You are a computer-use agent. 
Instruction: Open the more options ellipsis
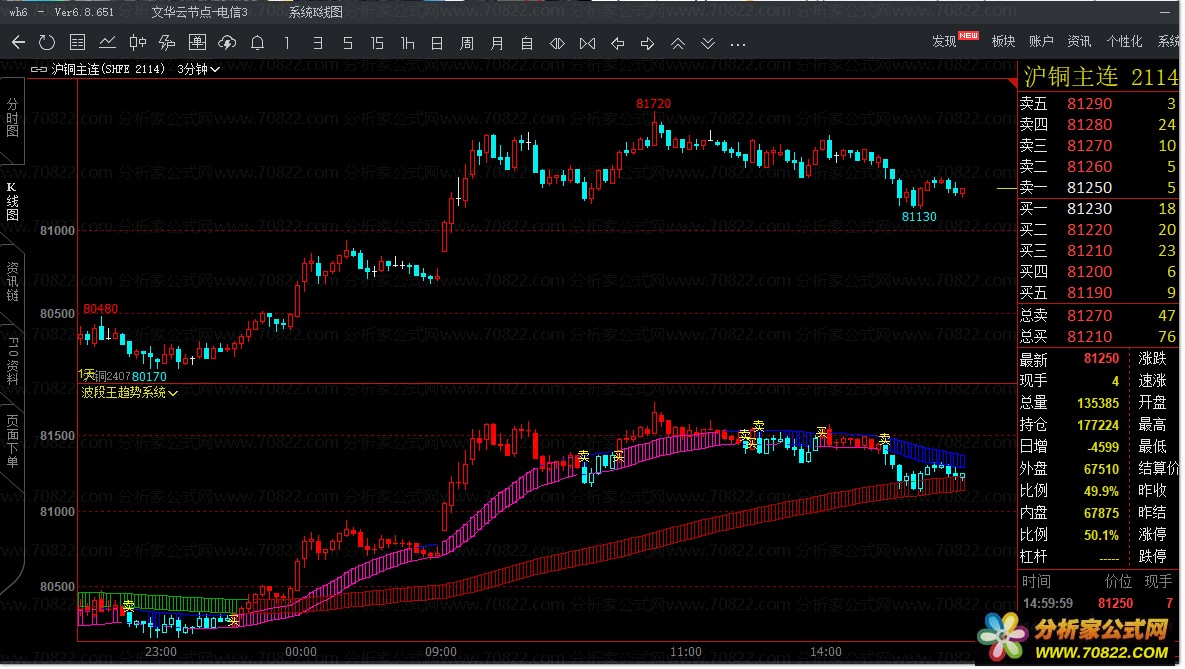tap(738, 44)
